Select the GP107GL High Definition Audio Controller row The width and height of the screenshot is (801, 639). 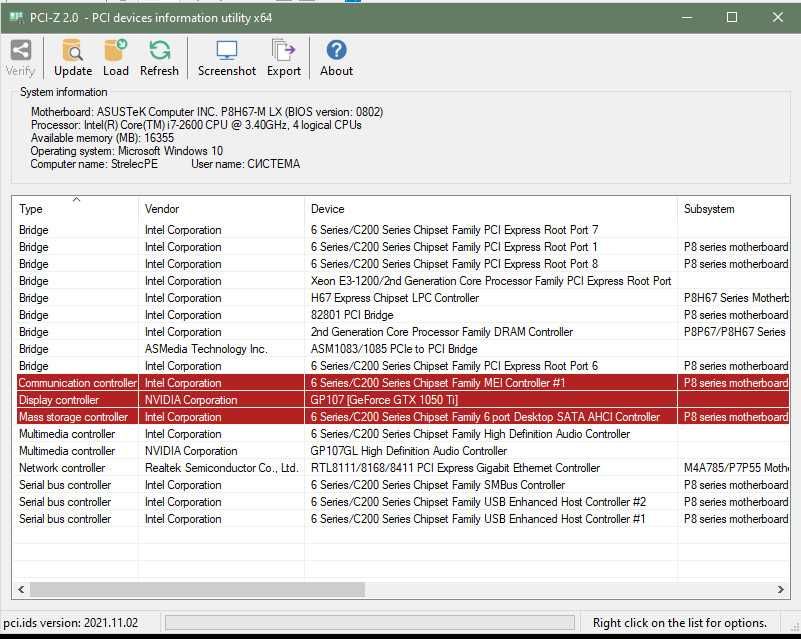pos(403,451)
